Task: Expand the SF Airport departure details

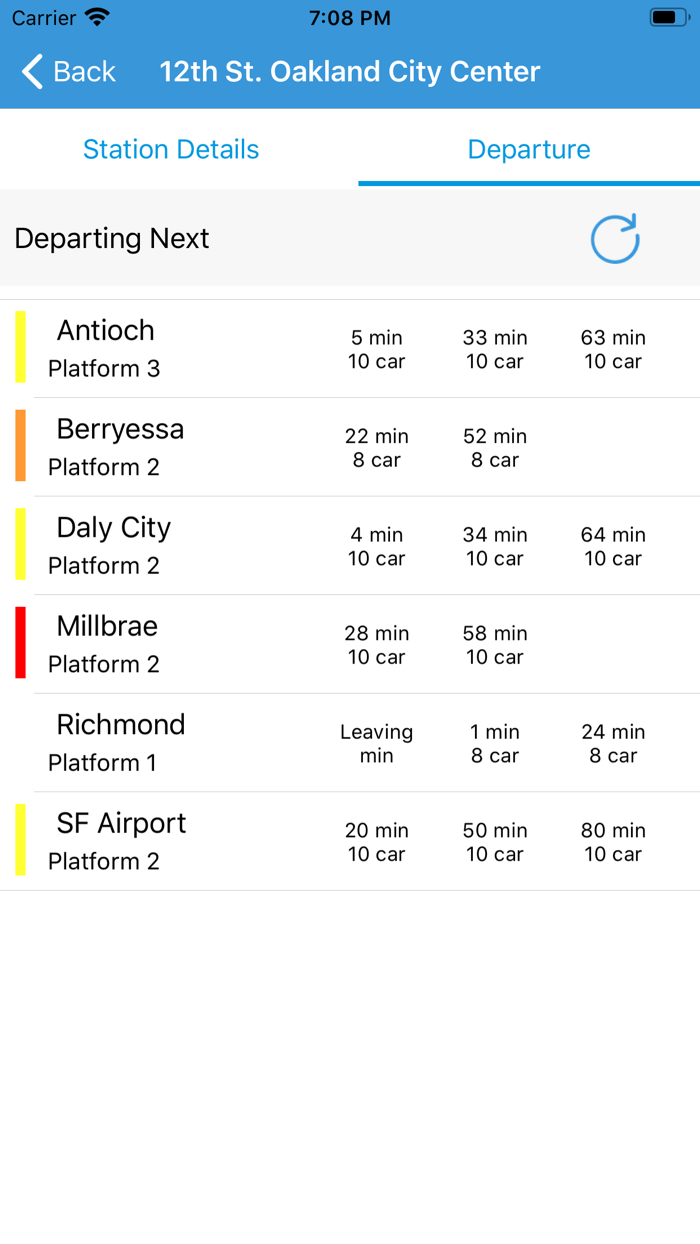Action: pyautogui.click(x=350, y=840)
